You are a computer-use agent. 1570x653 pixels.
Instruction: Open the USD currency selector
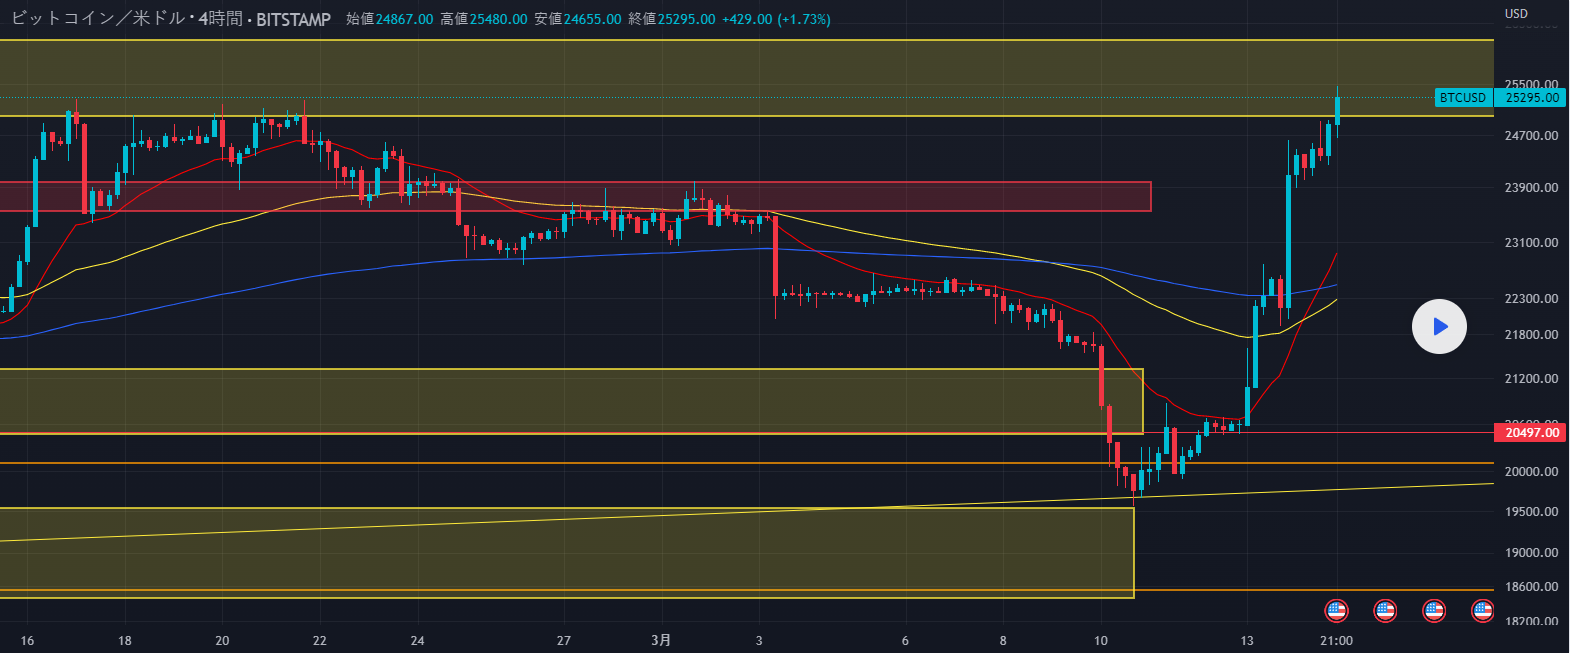(1516, 14)
